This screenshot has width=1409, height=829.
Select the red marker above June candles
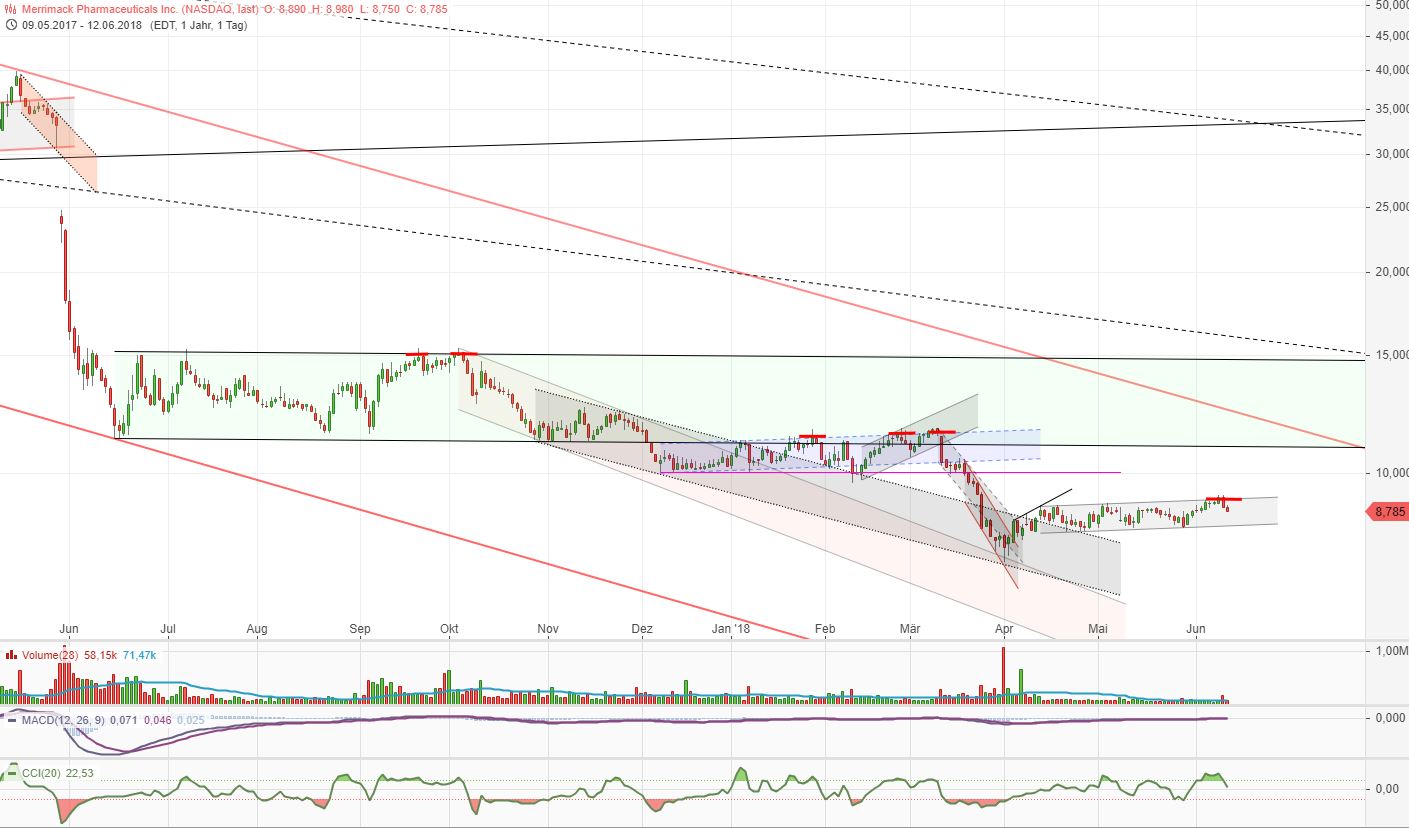tap(1223, 498)
